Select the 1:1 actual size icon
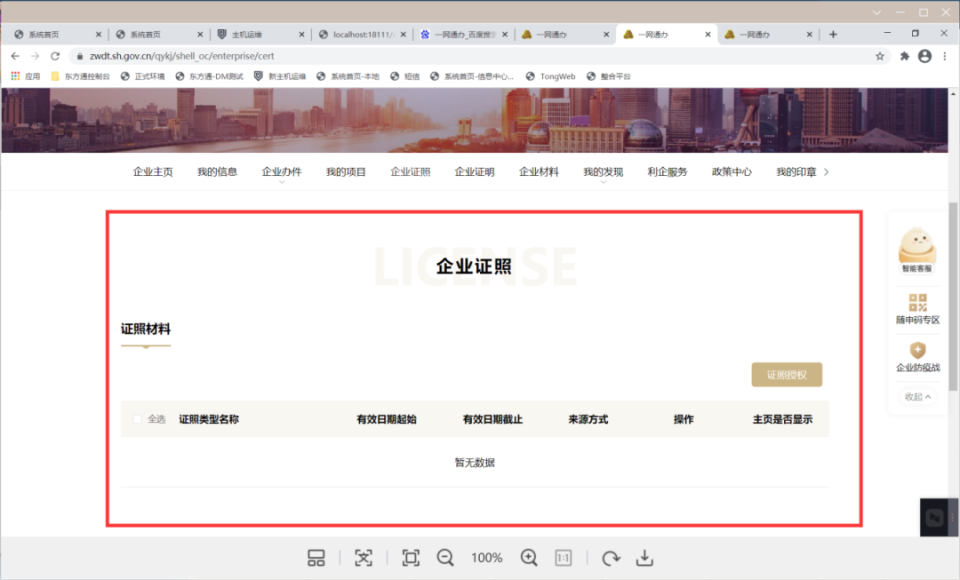The width and height of the screenshot is (960, 580). pyautogui.click(x=563, y=558)
